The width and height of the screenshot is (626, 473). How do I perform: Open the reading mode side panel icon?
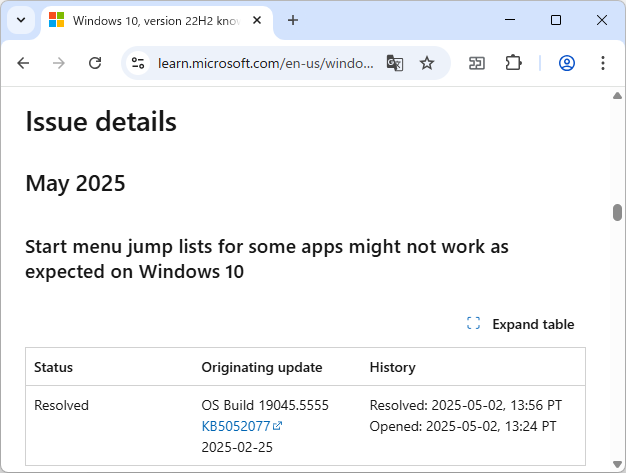(x=477, y=63)
